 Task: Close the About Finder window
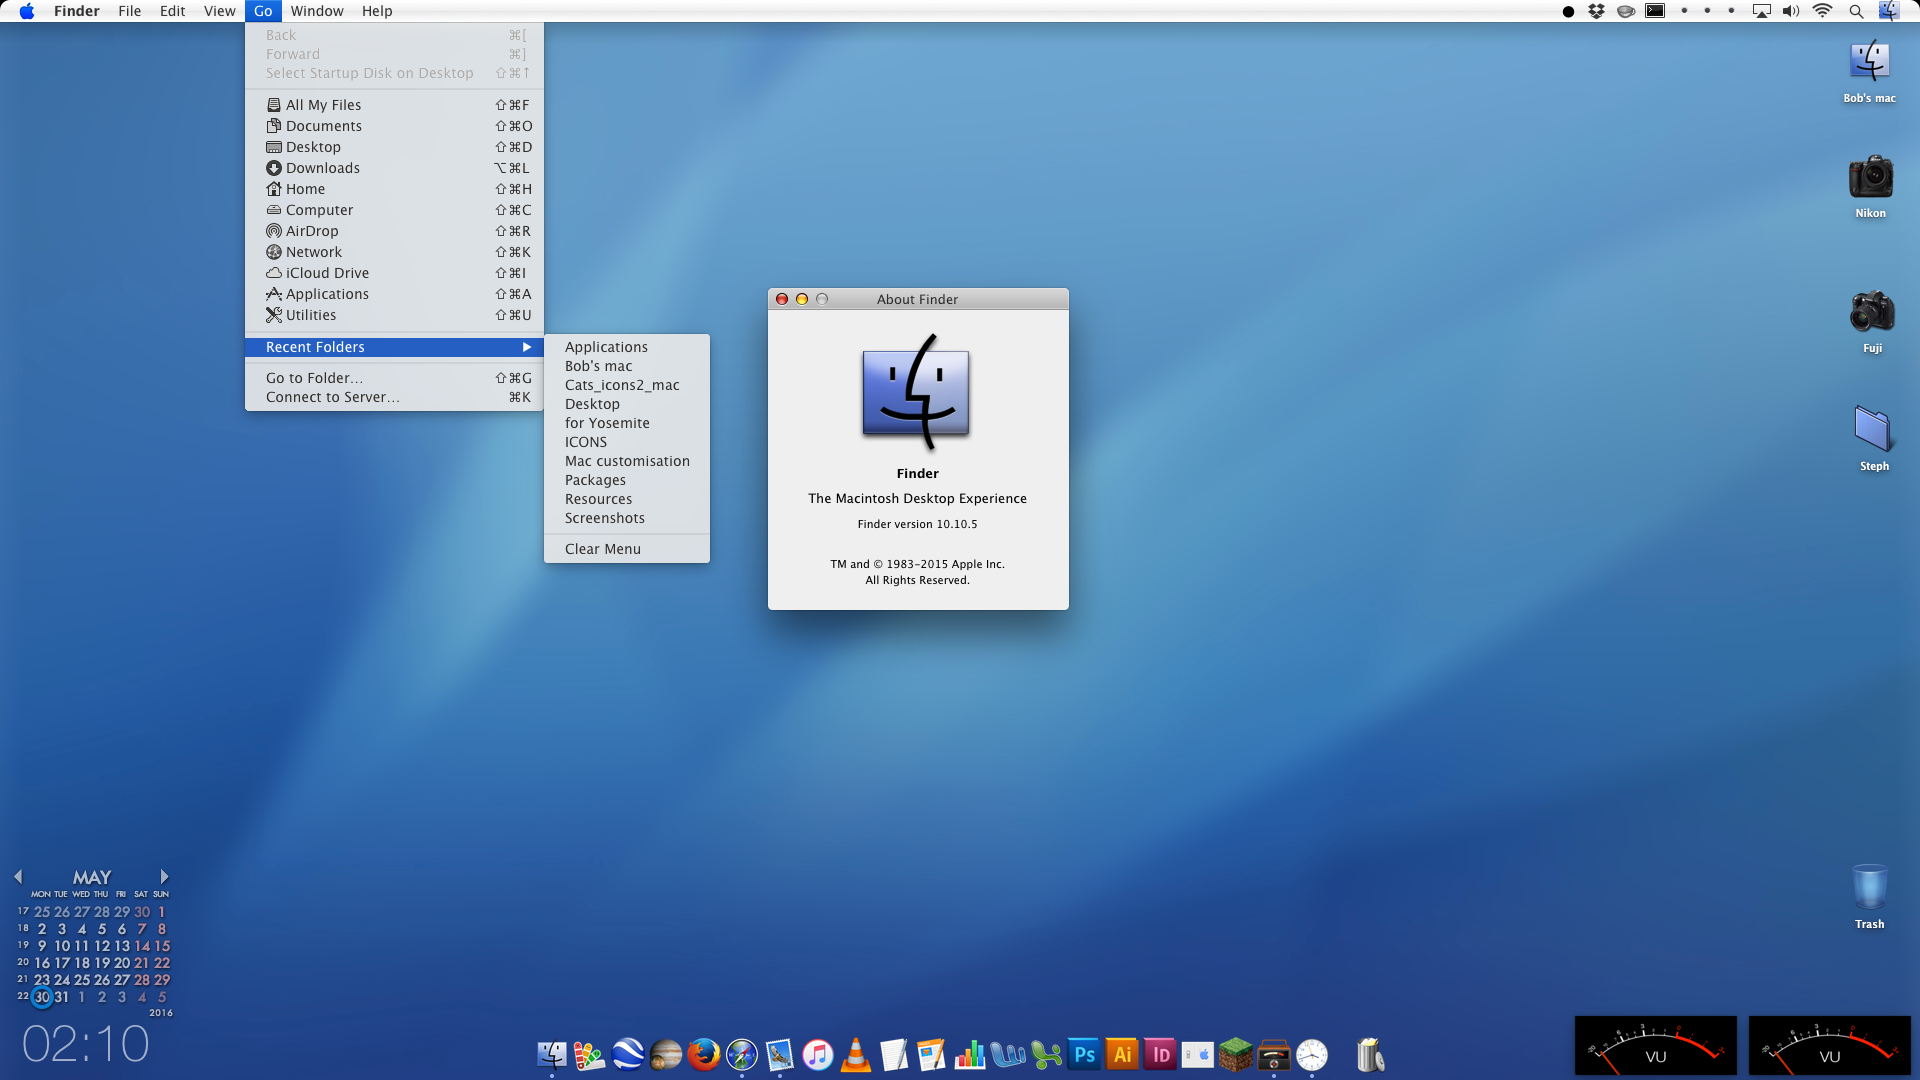point(782,299)
